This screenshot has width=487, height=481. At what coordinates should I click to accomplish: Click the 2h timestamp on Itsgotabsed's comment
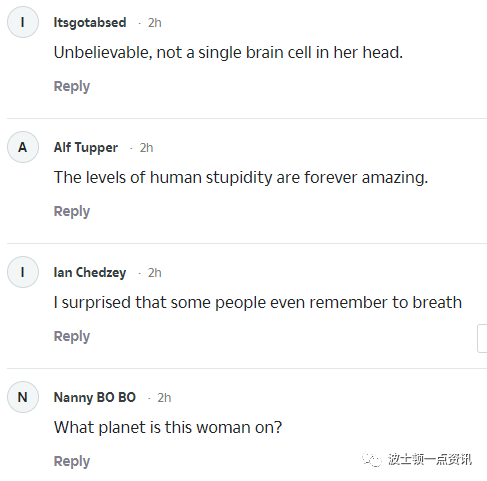tap(155, 23)
